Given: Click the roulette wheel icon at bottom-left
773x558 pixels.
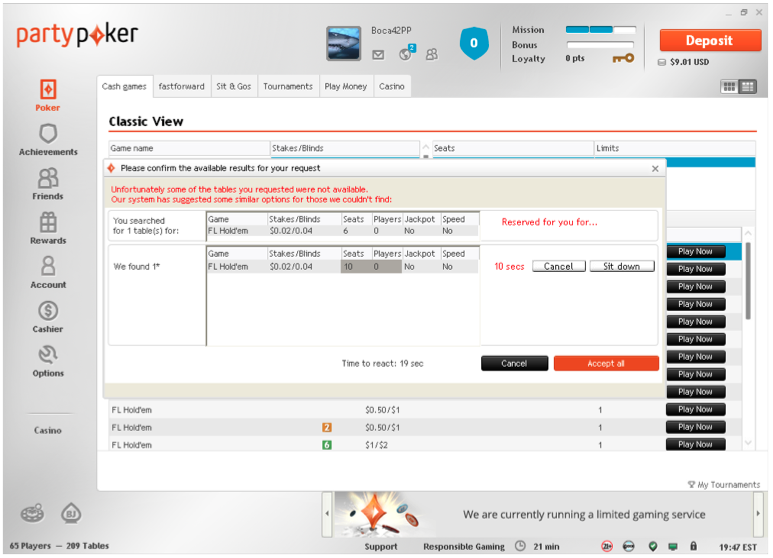Looking at the screenshot, I should pos(33,514).
